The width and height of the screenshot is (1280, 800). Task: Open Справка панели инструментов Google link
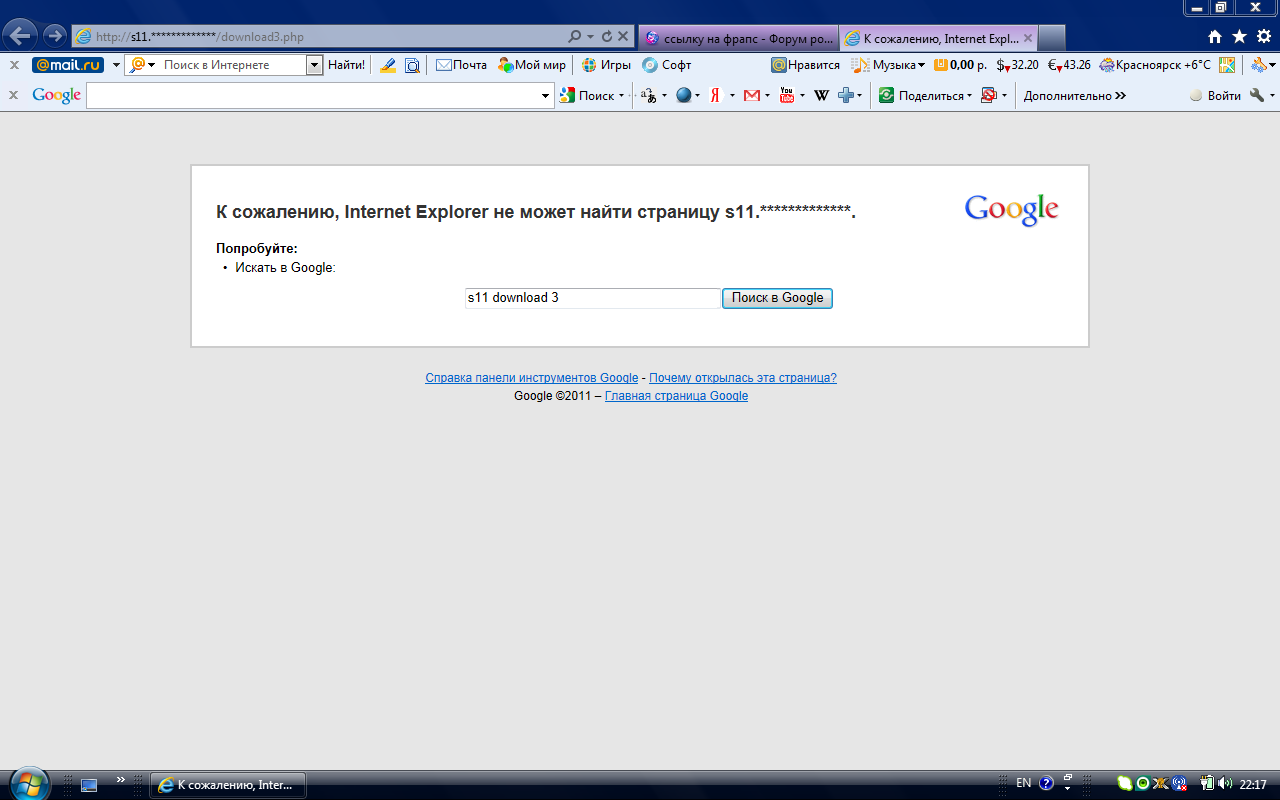532,378
